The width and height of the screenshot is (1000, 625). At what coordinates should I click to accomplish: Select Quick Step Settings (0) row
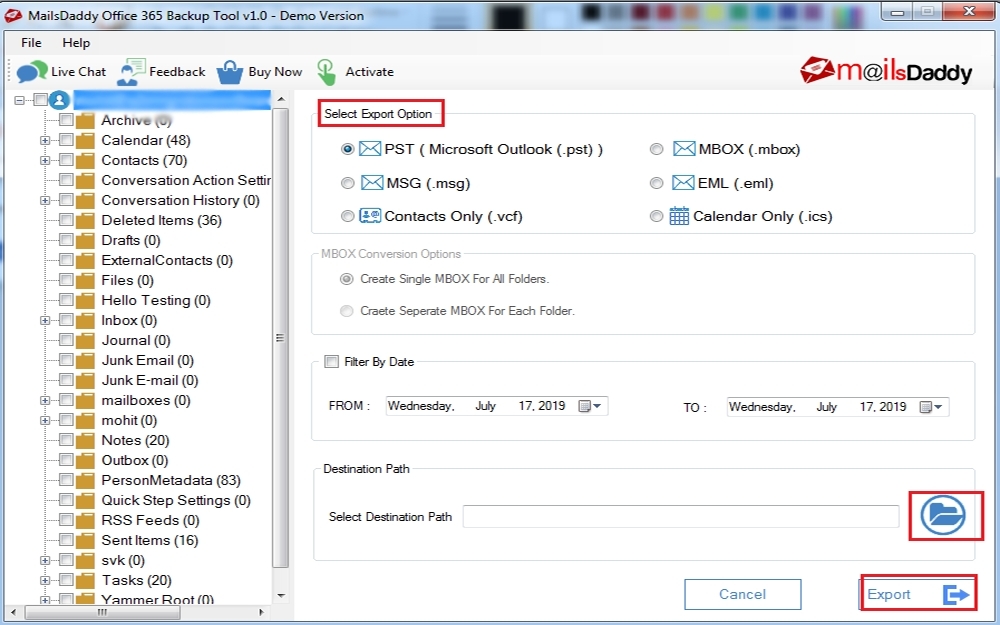pyautogui.click(x=176, y=501)
